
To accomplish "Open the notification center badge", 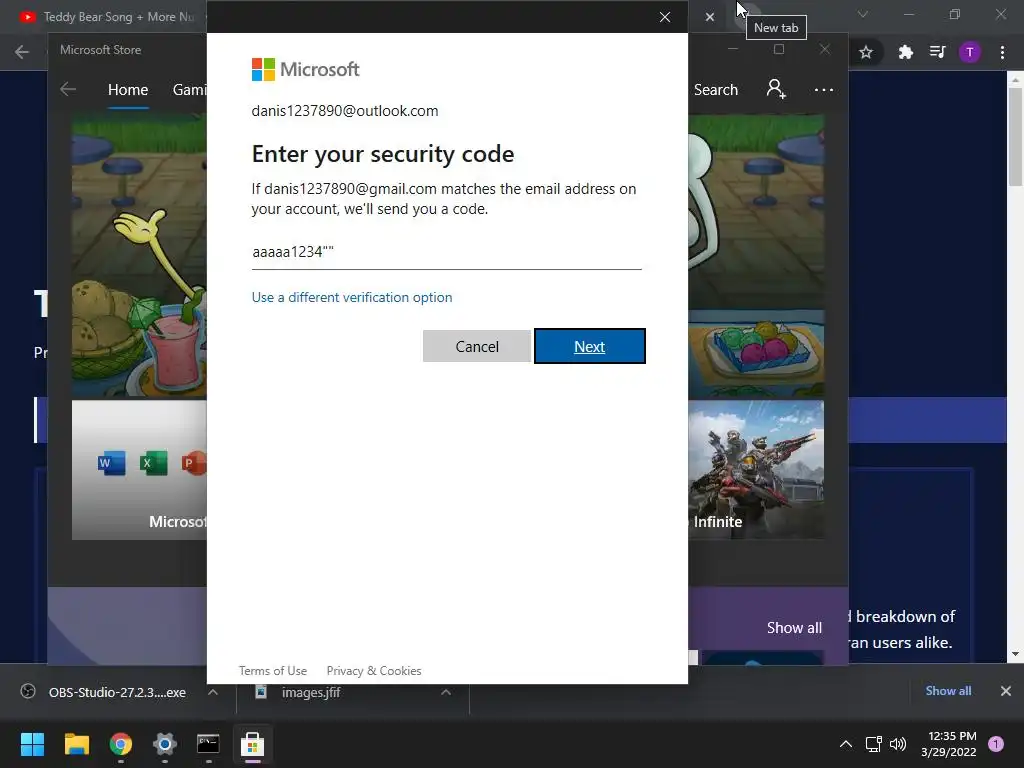I will pyautogui.click(x=996, y=743).
